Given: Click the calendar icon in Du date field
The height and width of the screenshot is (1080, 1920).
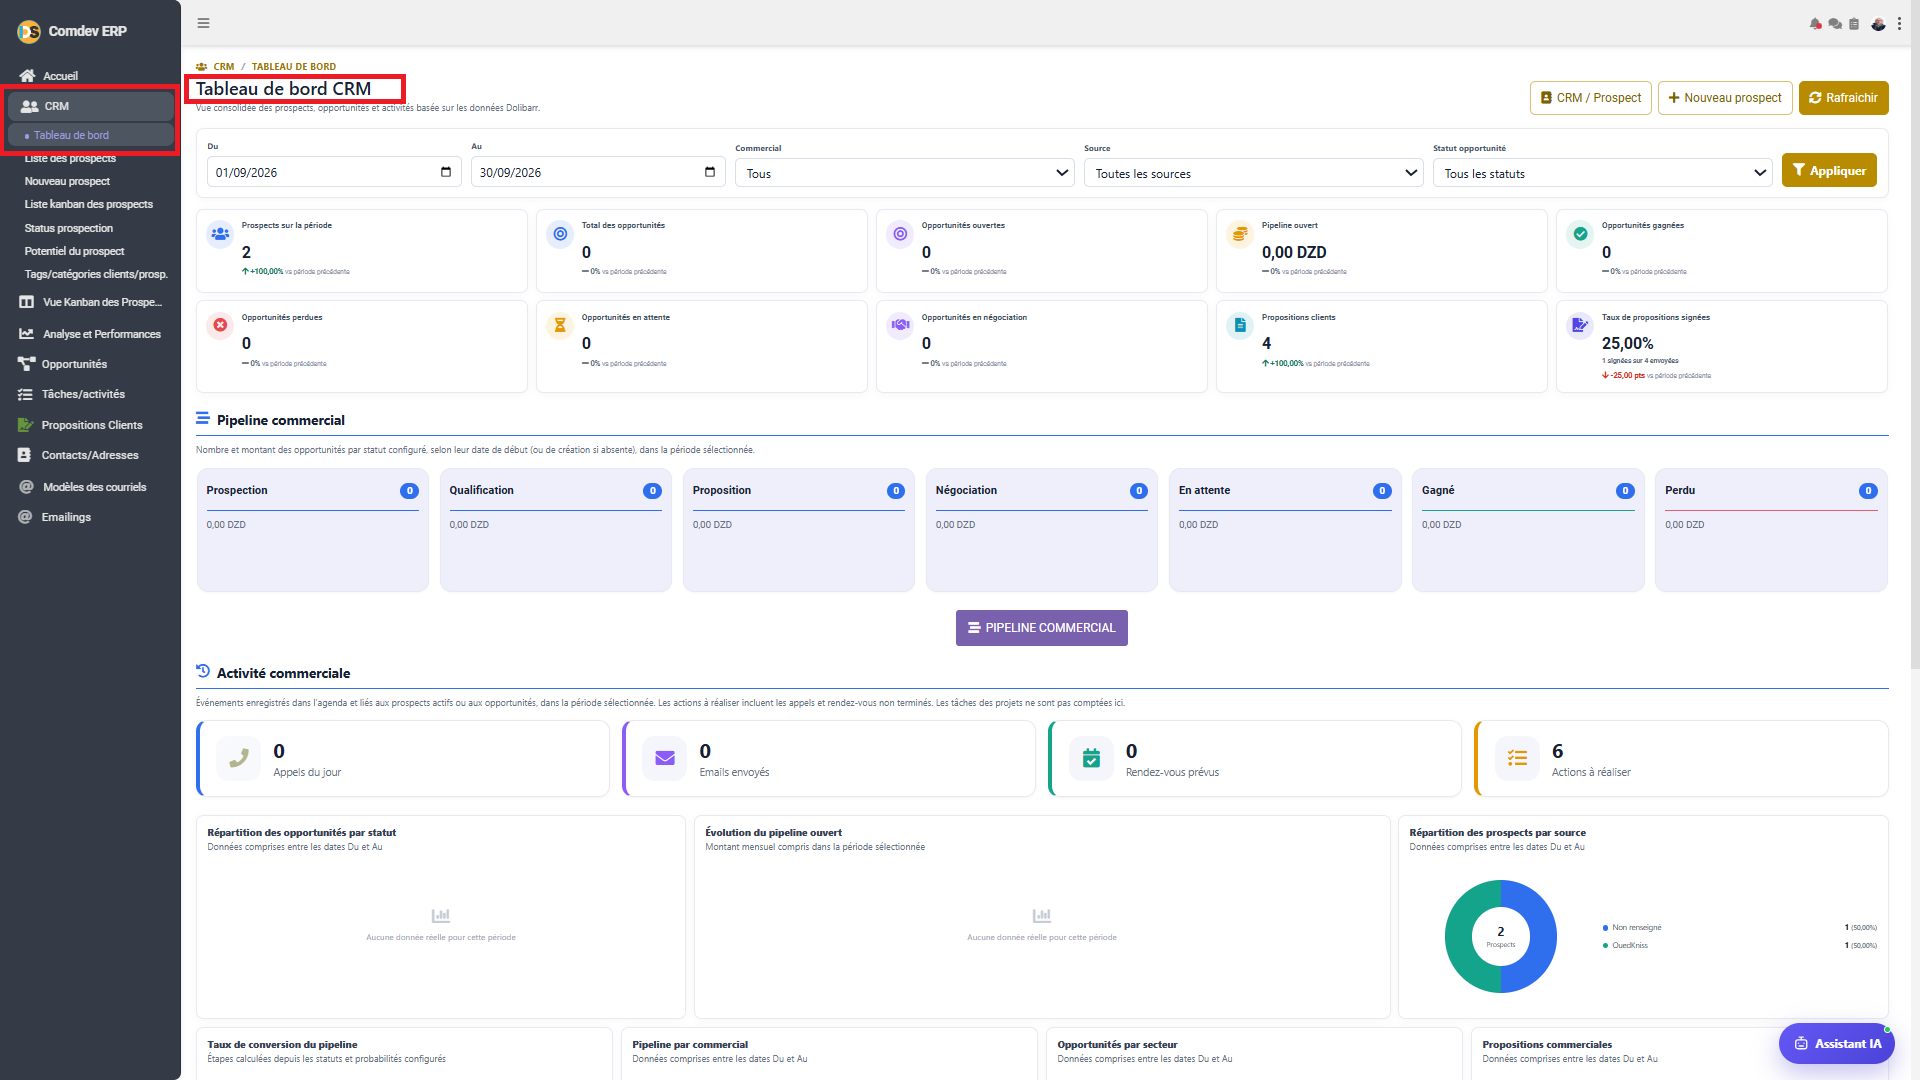Looking at the screenshot, I should pyautogui.click(x=446, y=172).
